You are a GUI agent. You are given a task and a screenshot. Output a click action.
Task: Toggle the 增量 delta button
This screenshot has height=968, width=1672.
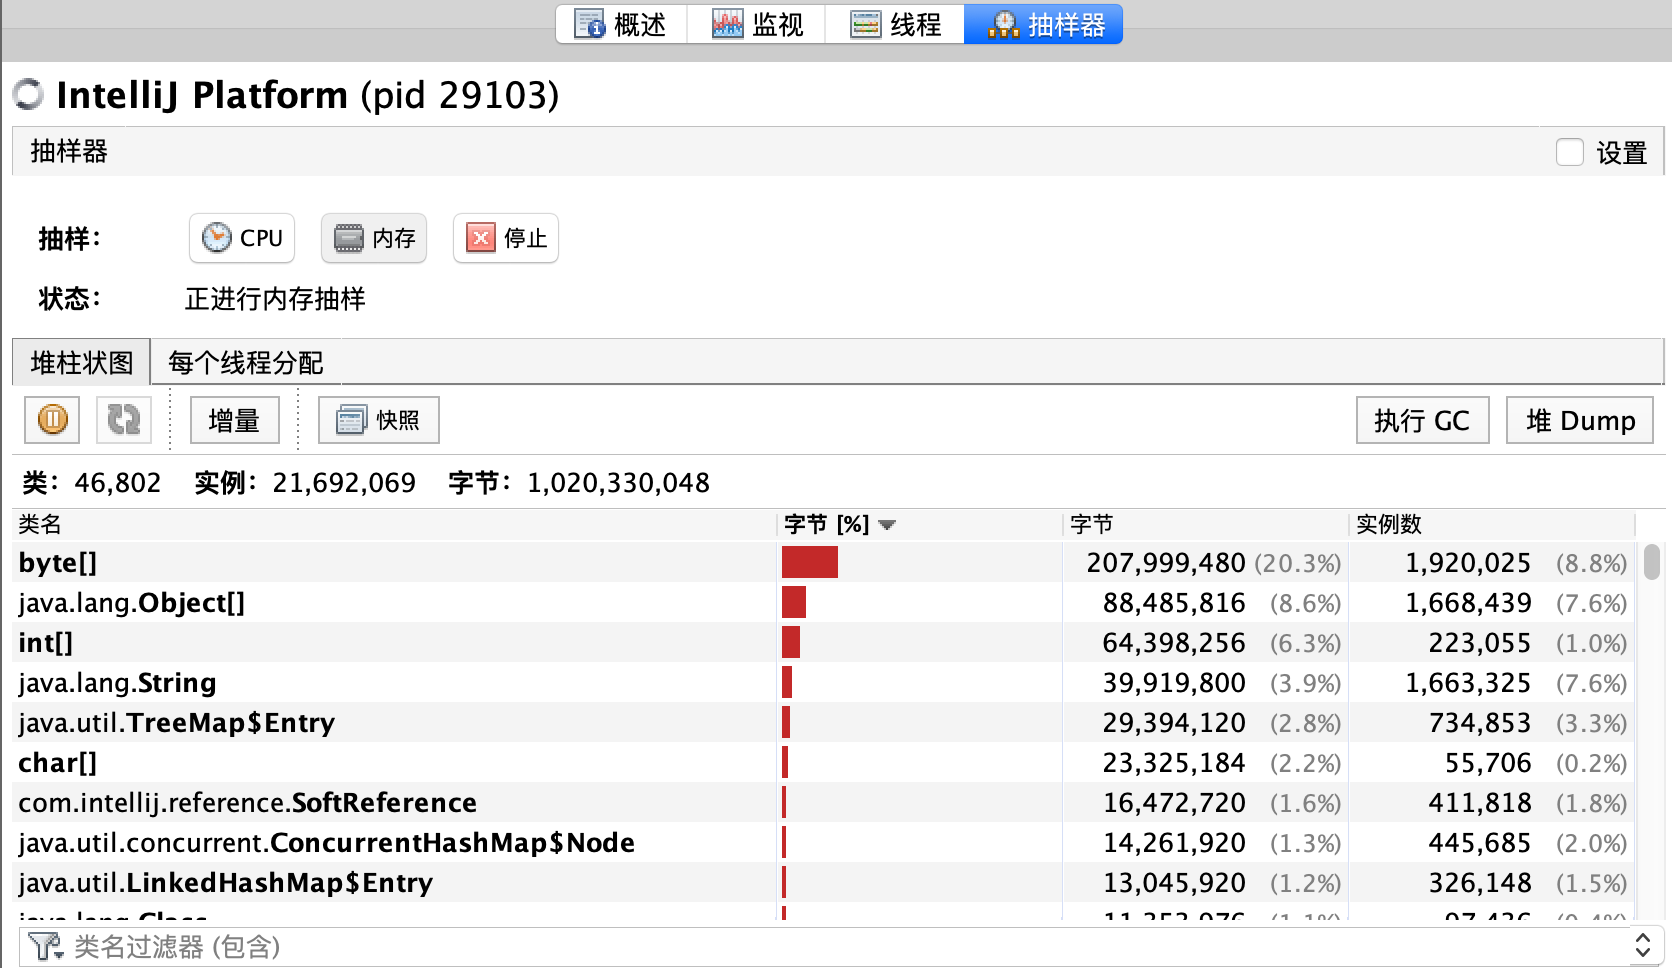point(234,420)
